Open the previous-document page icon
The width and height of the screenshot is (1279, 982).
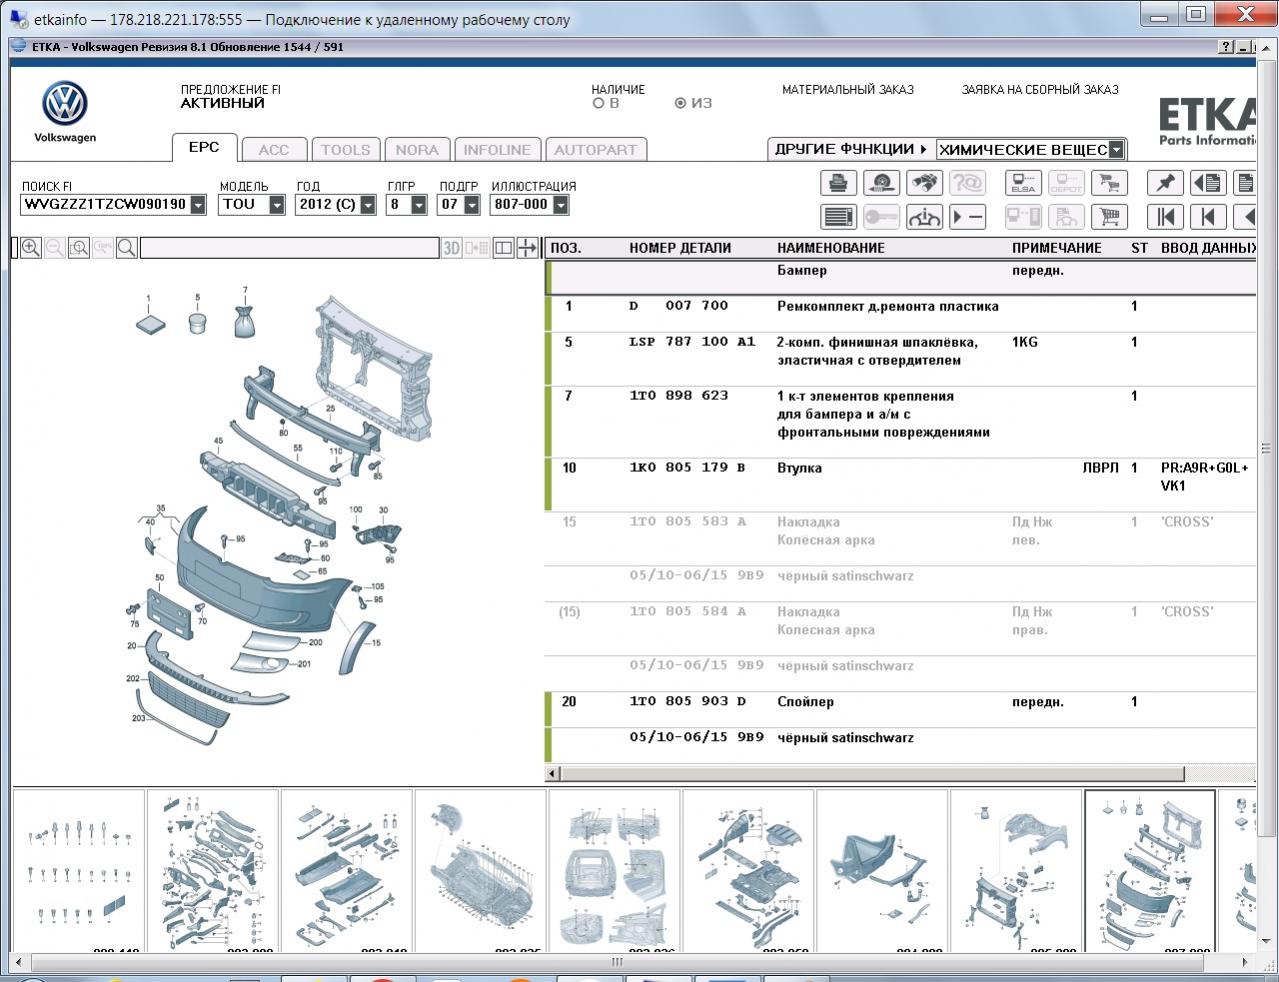point(1208,183)
